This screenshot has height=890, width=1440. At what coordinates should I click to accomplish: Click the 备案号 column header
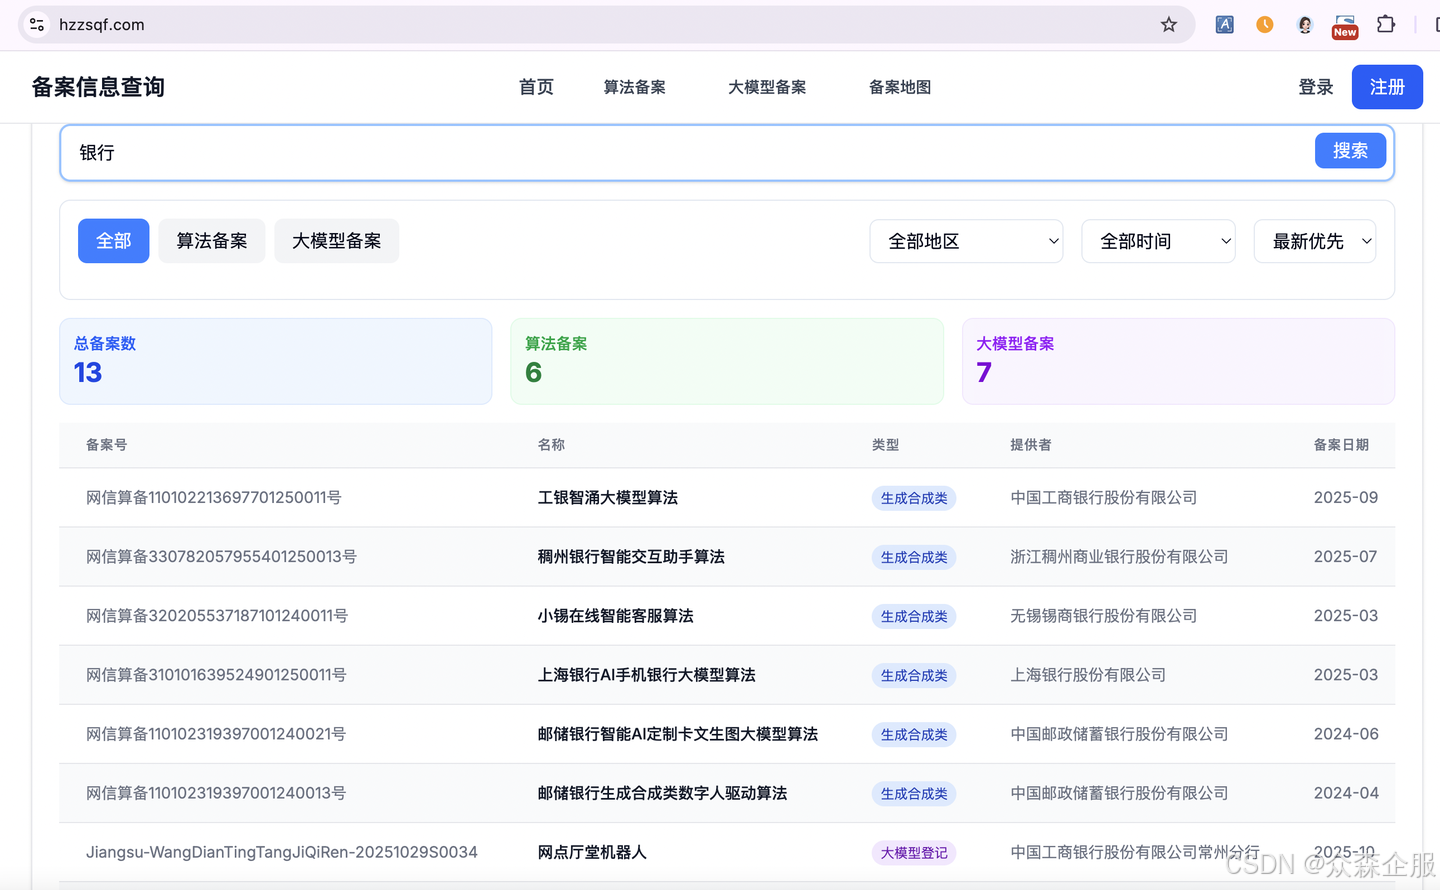[107, 445]
